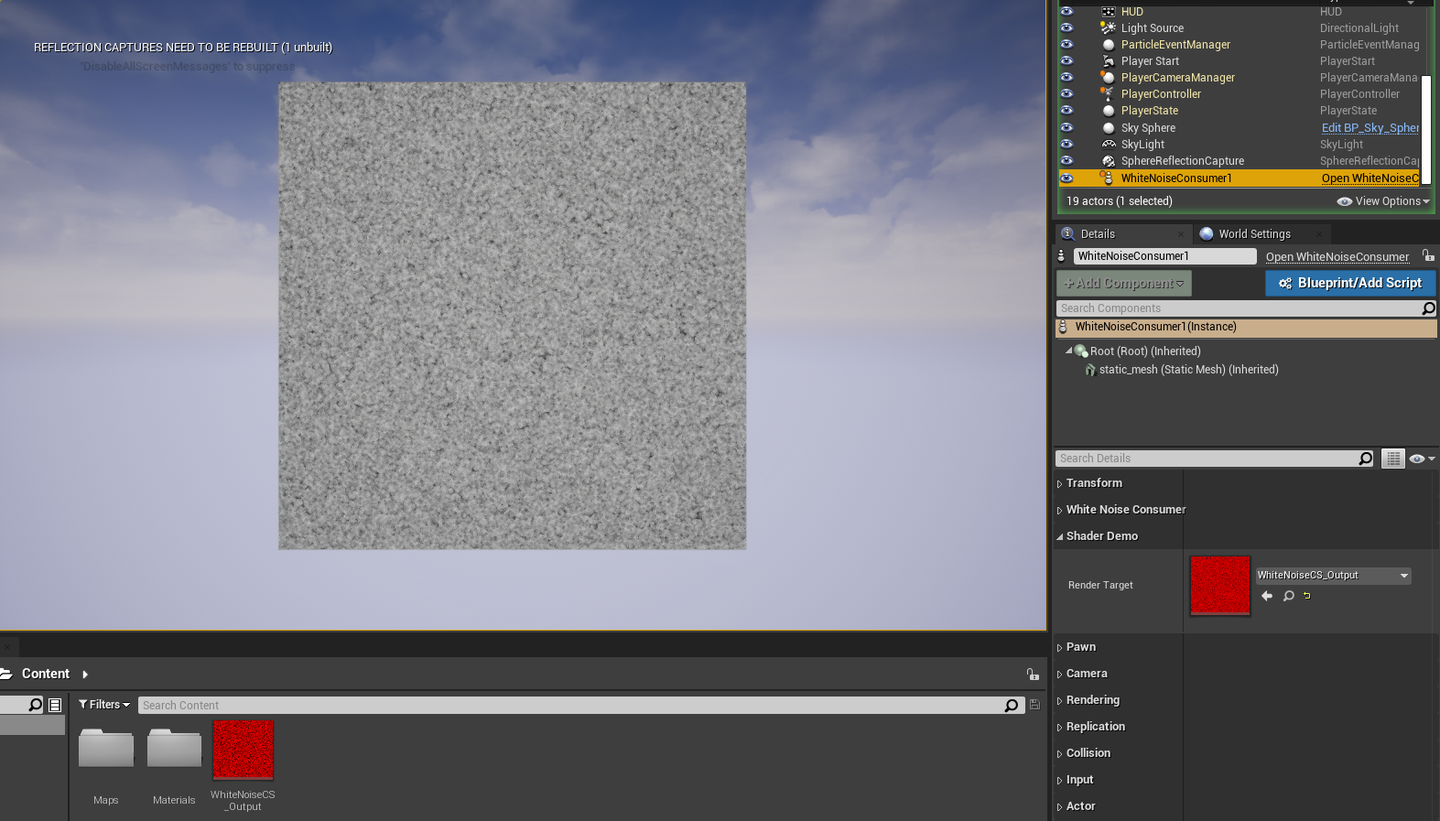Viewport: 1440px width, 821px height.
Task: Click the Blueprint/Add Script button
Action: coord(1350,282)
